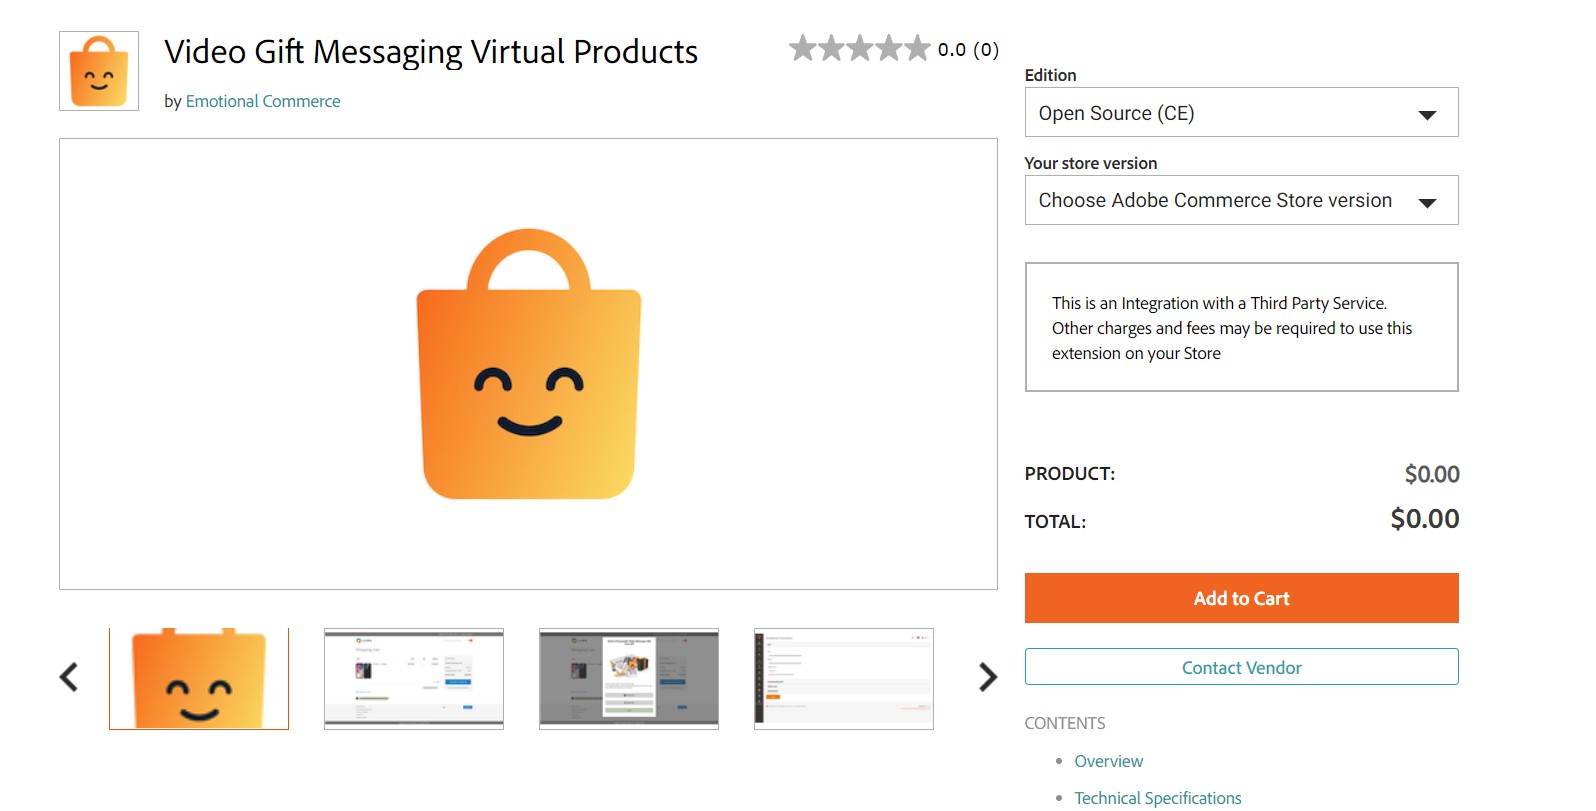
Task: Open the Emotional Commerce vendor link
Action: point(263,101)
